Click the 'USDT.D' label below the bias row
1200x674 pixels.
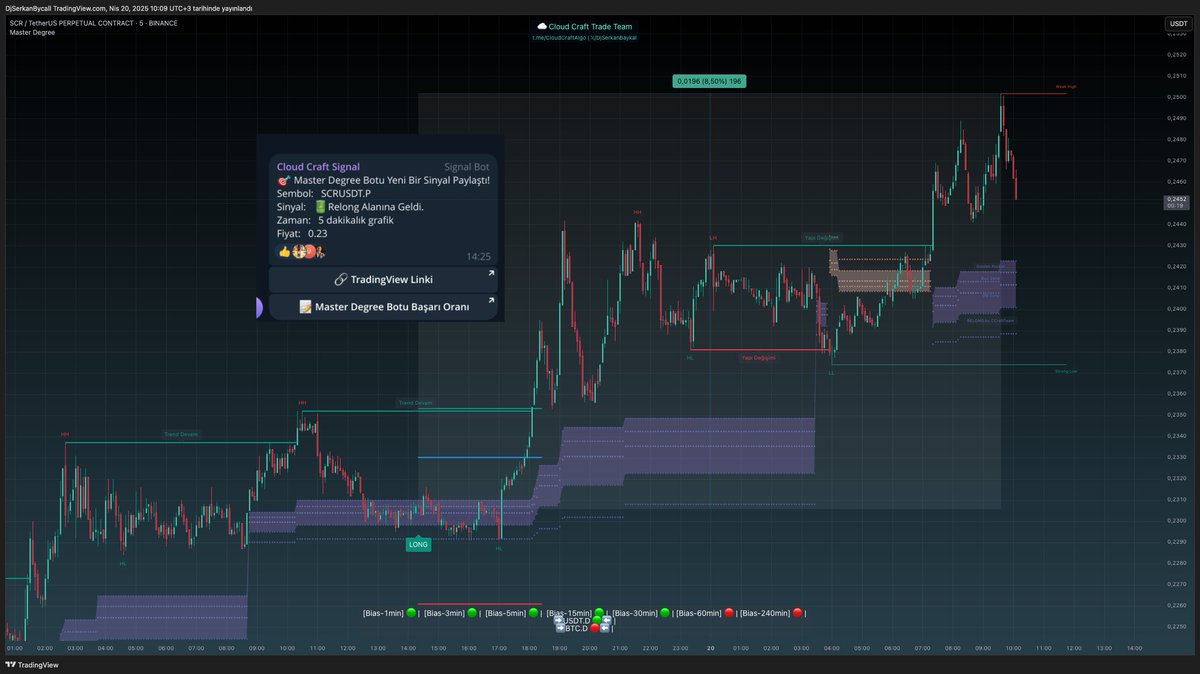(578, 621)
